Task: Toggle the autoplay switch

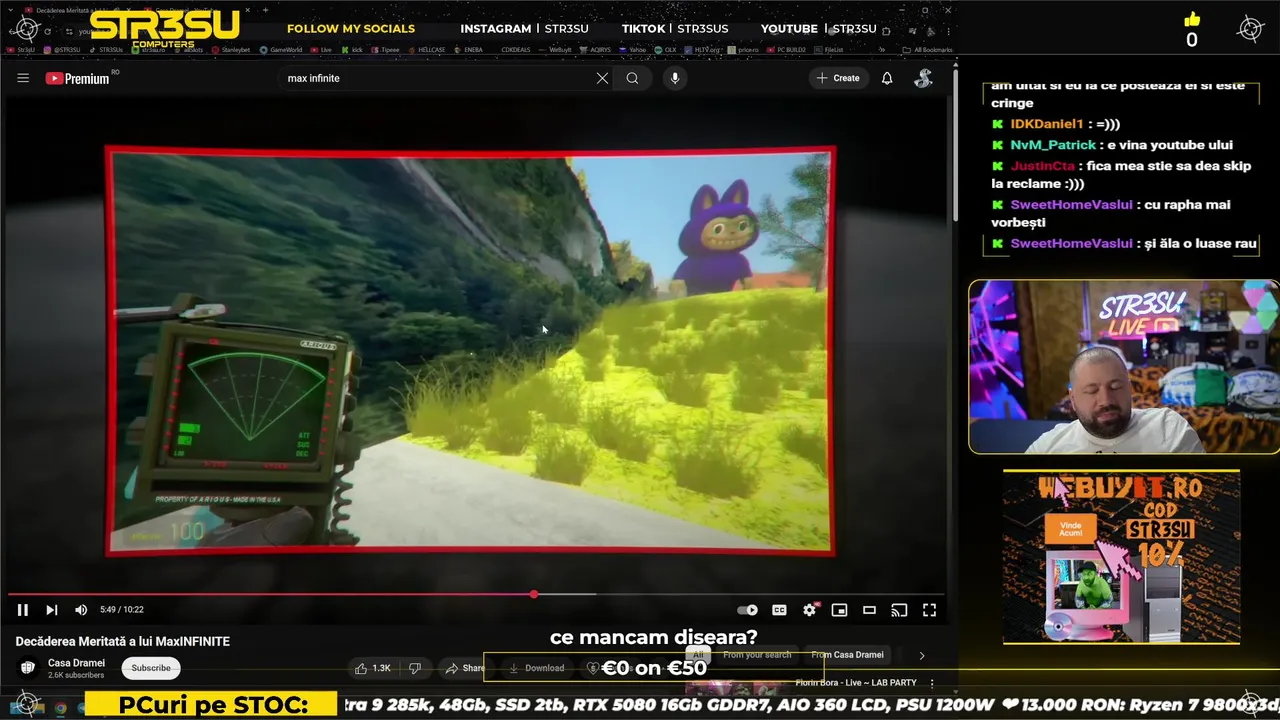Action: click(x=748, y=610)
